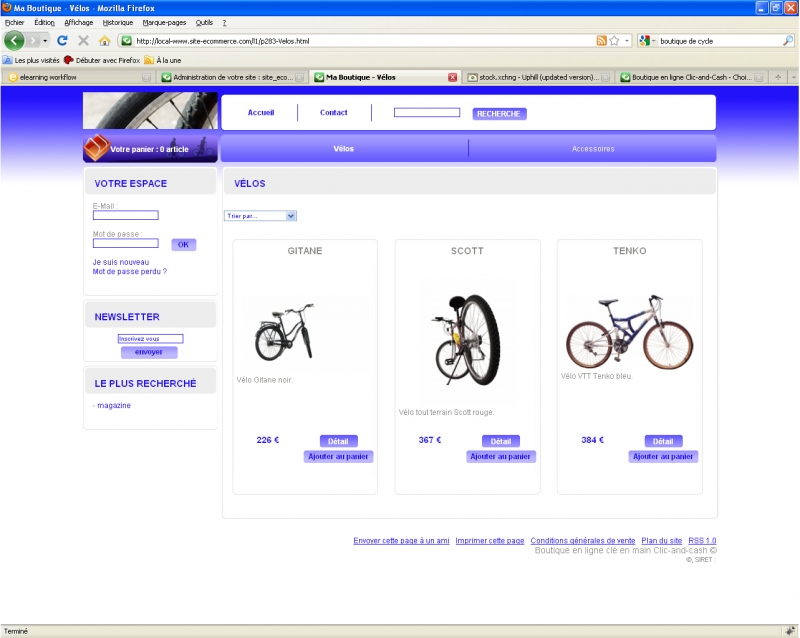Viewport: 800px width, 638px height.
Task: Stop loading with the X toolbar icon
Action: tap(83, 41)
